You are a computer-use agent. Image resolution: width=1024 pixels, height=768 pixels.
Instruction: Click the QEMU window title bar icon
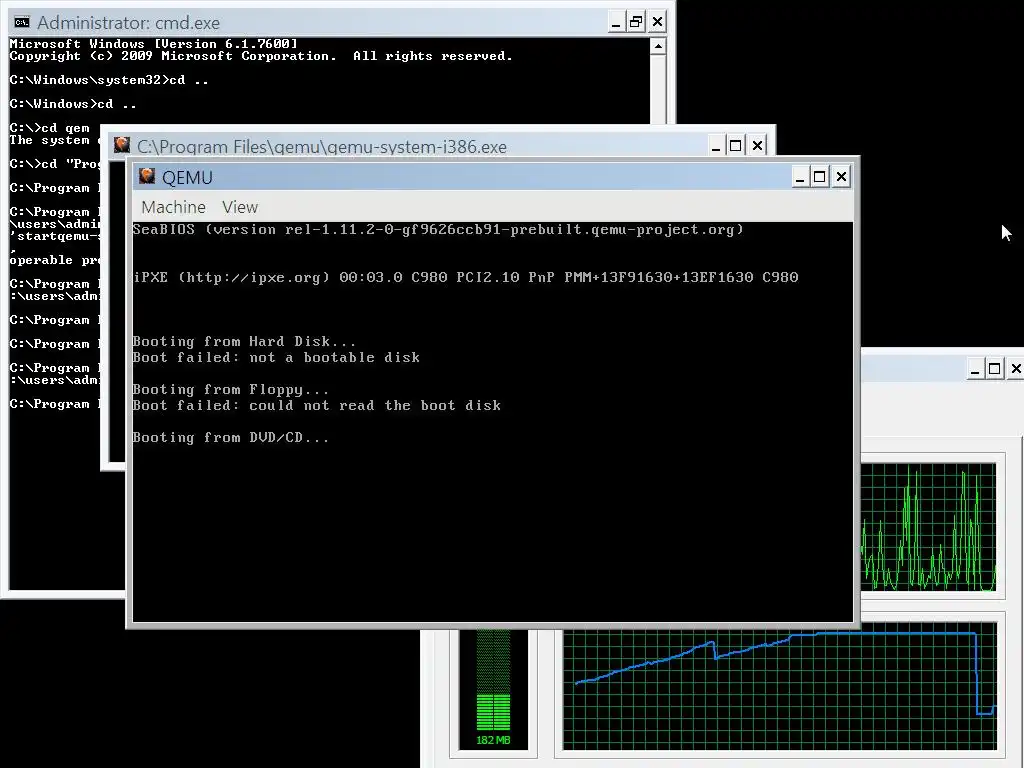(147, 176)
